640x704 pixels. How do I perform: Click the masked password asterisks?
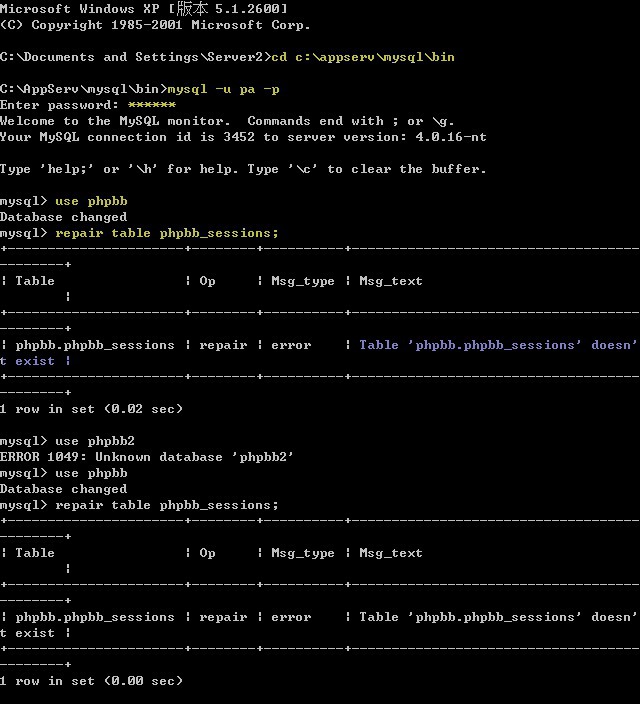[151, 105]
